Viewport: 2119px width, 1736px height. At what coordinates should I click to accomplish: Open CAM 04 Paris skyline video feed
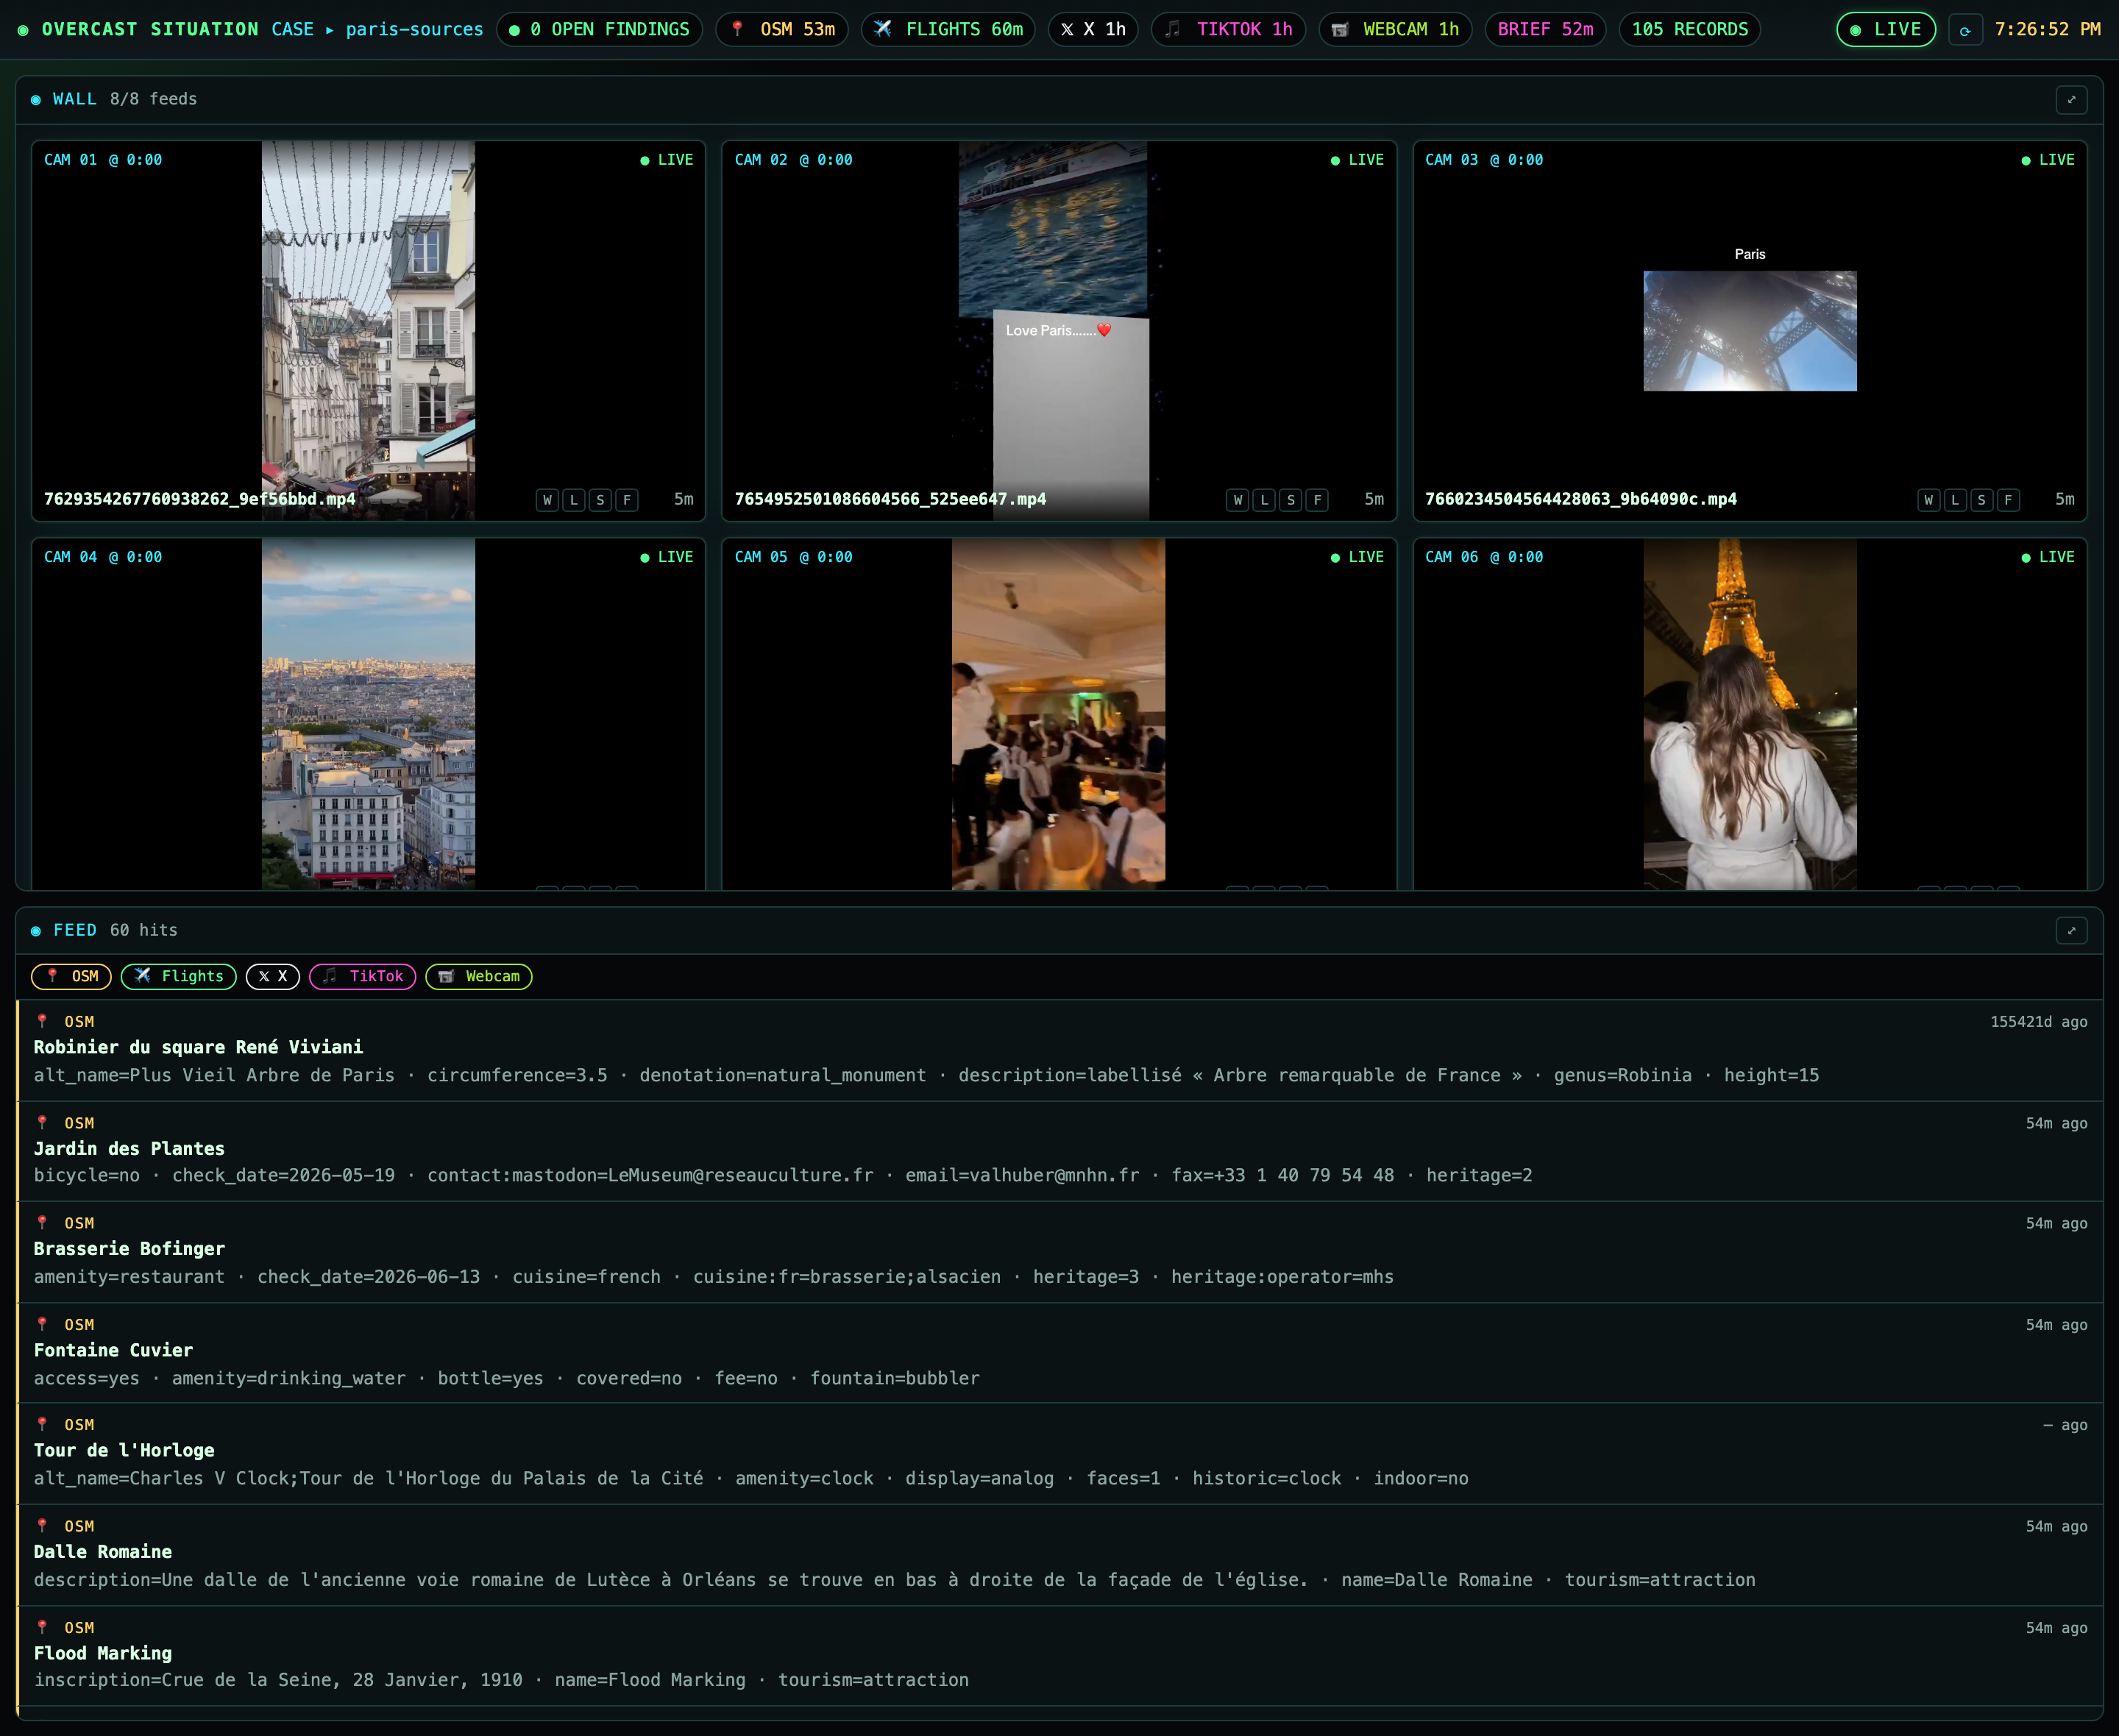(x=368, y=714)
